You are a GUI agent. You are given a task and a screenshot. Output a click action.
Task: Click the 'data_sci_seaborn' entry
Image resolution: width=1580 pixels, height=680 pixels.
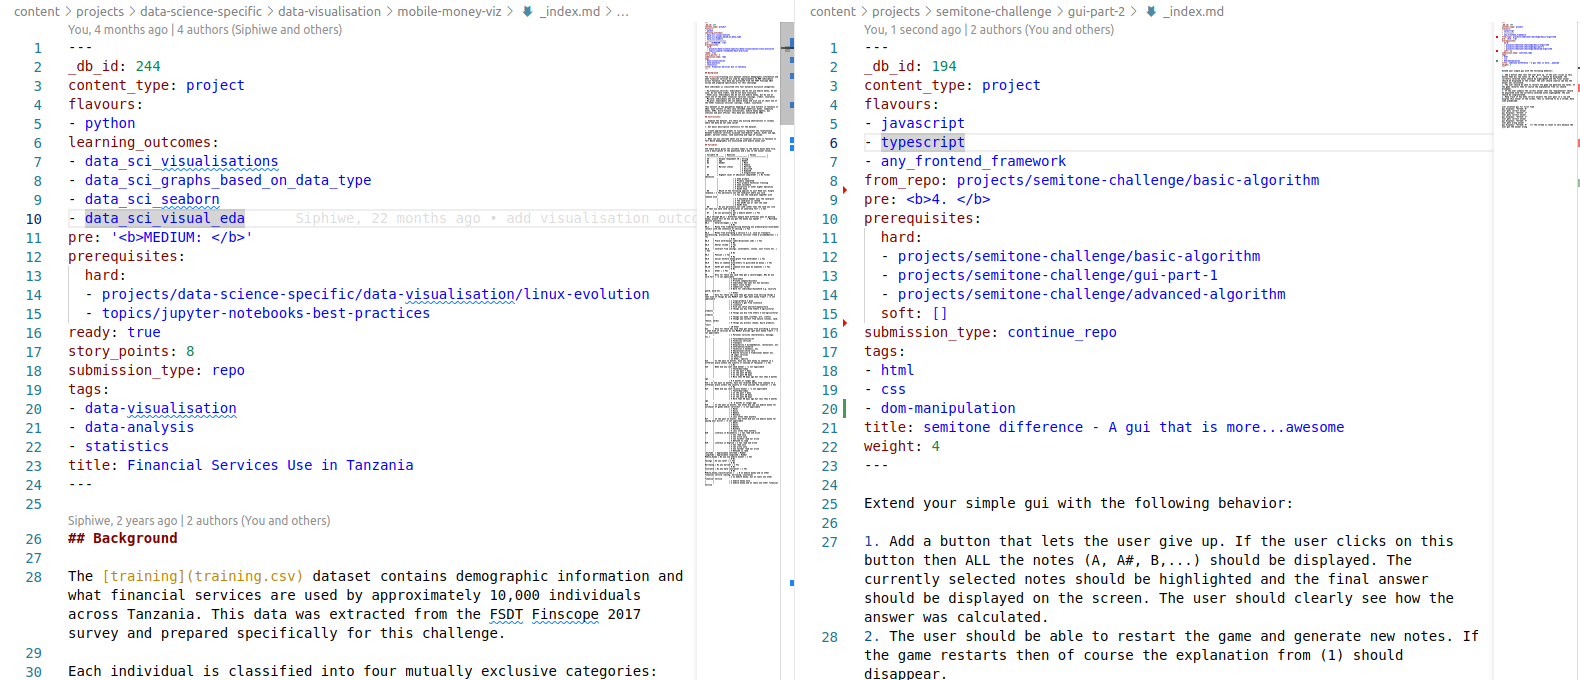[152, 199]
